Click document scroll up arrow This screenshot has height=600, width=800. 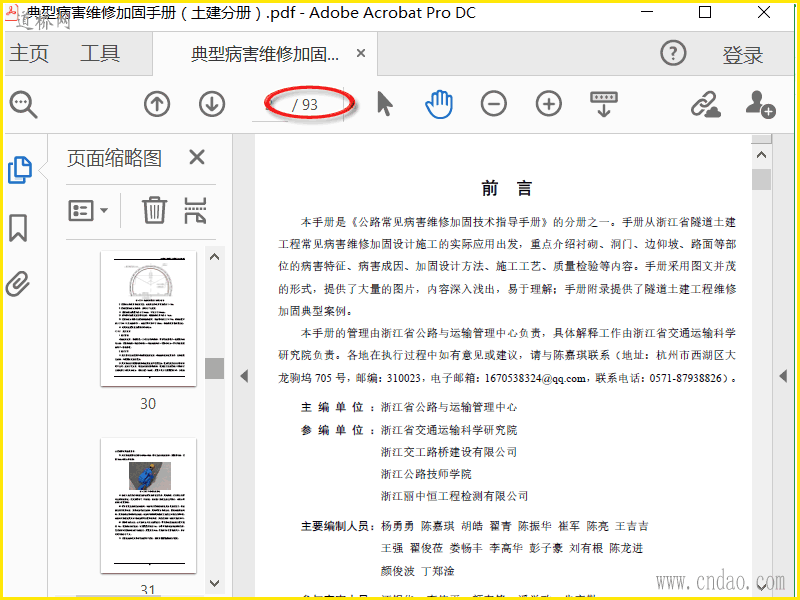click(762, 155)
